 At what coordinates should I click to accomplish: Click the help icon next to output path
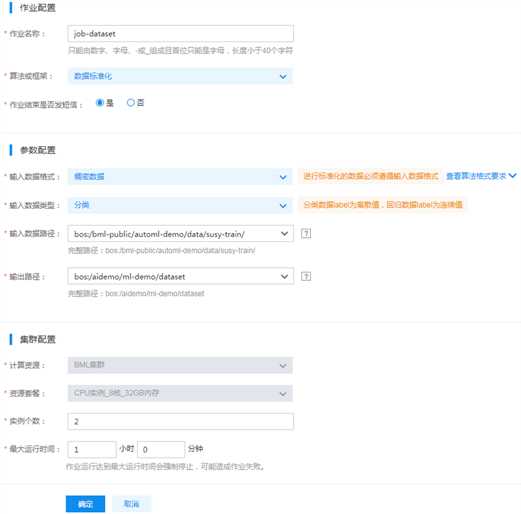[306, 276]
